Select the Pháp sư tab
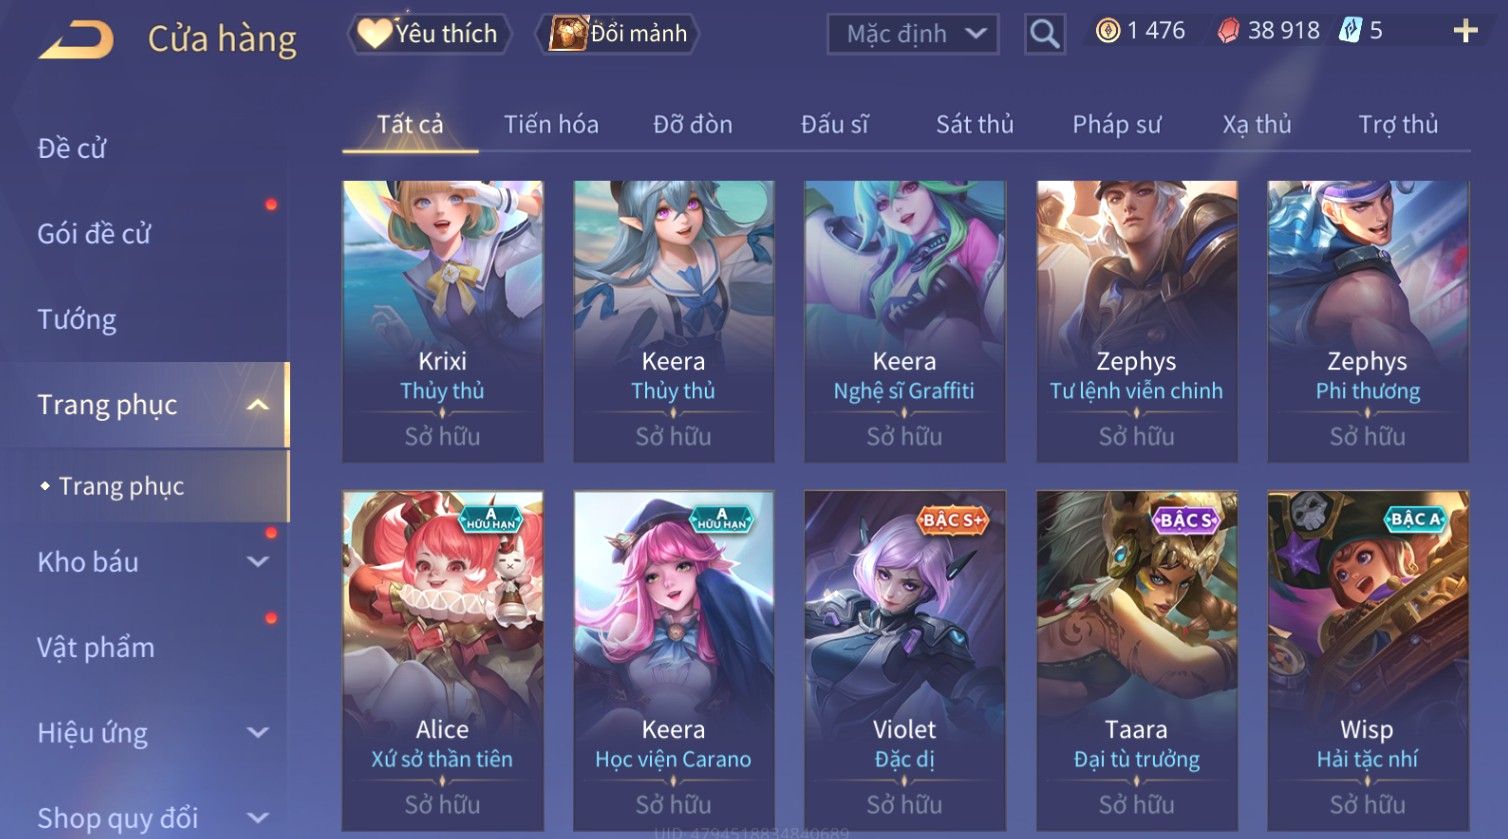This screenshot has height=839, width=1508. pos(1117,124)
